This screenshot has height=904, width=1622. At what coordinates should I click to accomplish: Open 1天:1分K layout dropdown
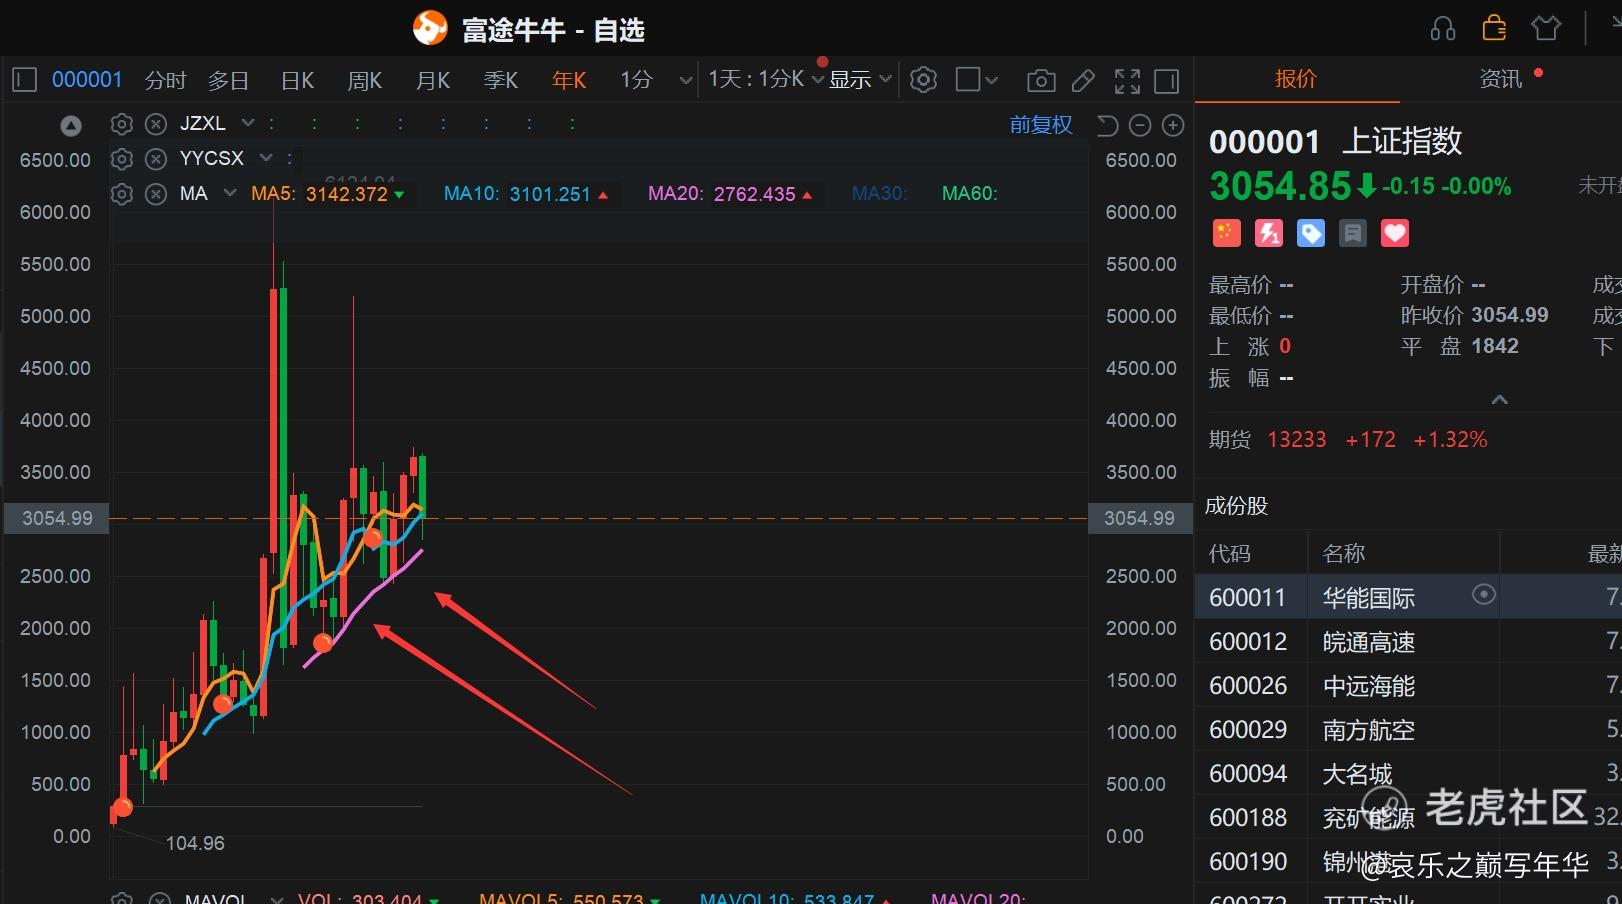coord(817,80)
